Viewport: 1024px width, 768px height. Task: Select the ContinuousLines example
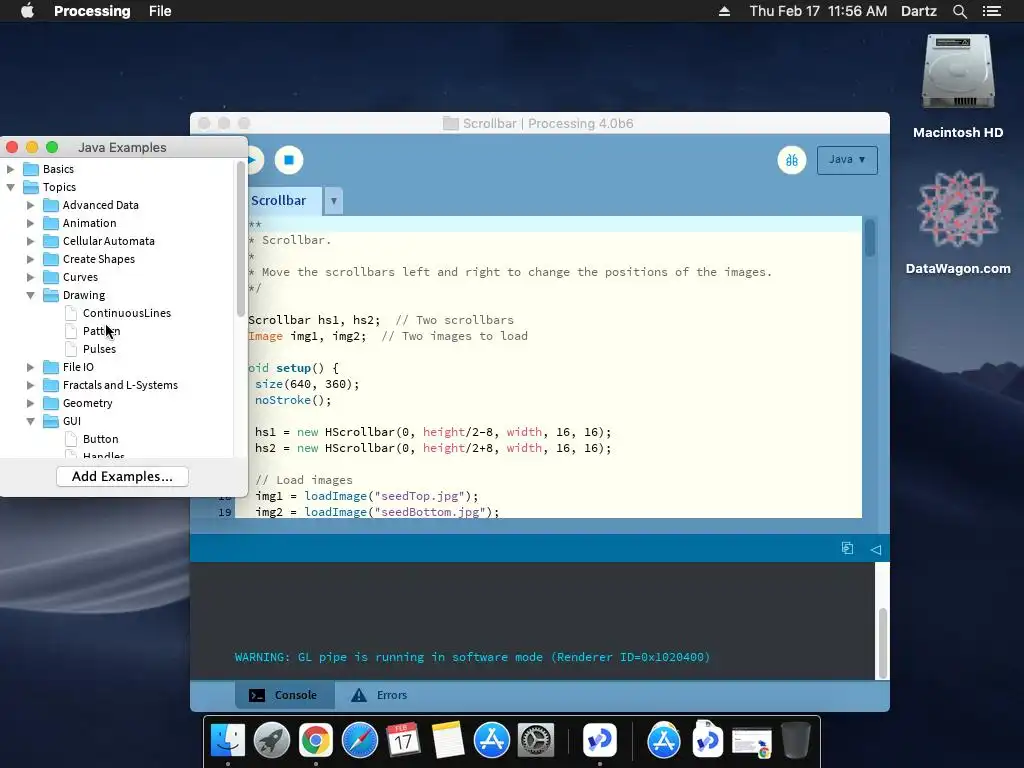click(x=127, y=313)
